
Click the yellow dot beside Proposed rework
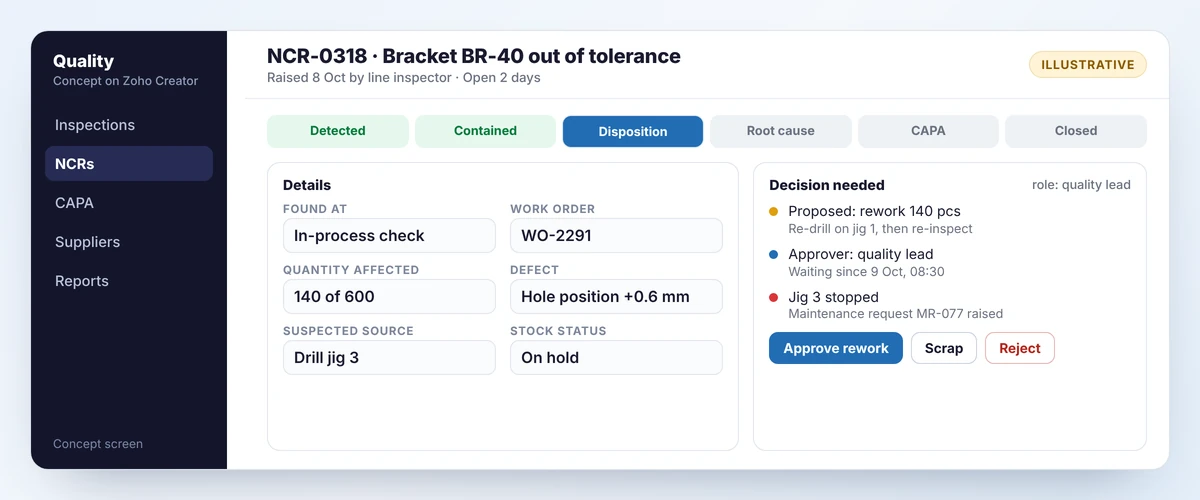tap(774, 212)
